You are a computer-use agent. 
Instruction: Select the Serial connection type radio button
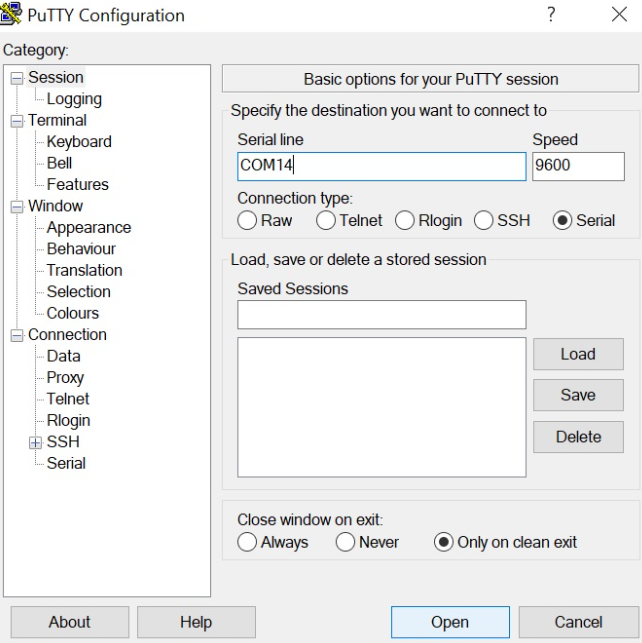(562, 220)
